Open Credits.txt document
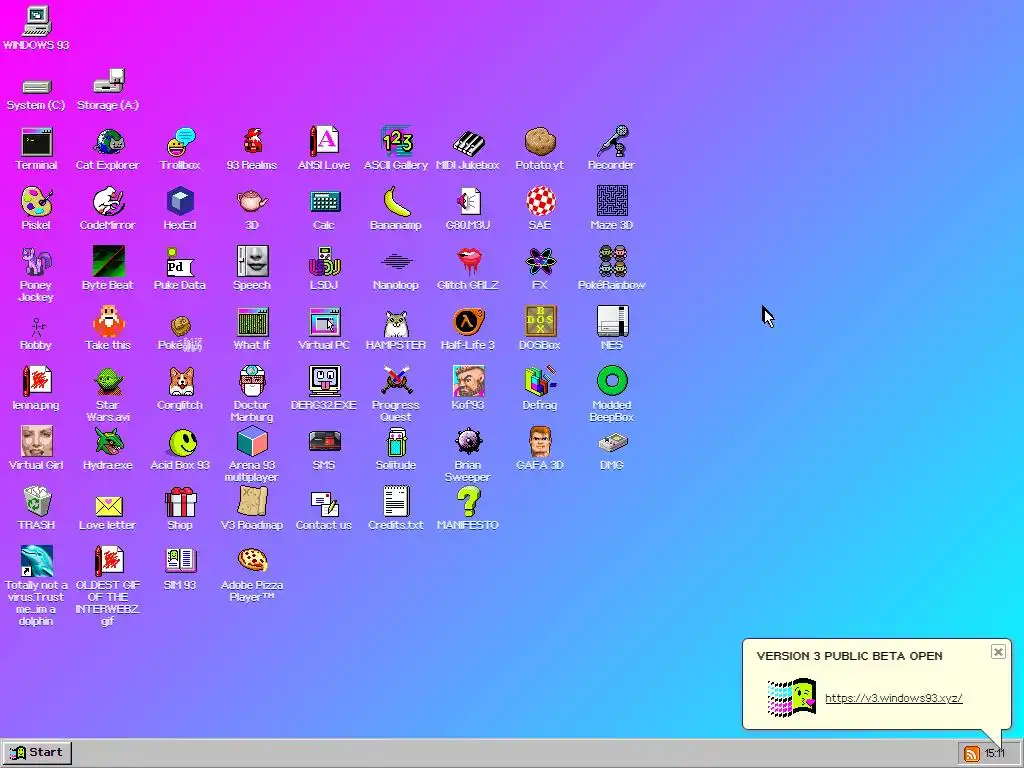 click(396, 502)
